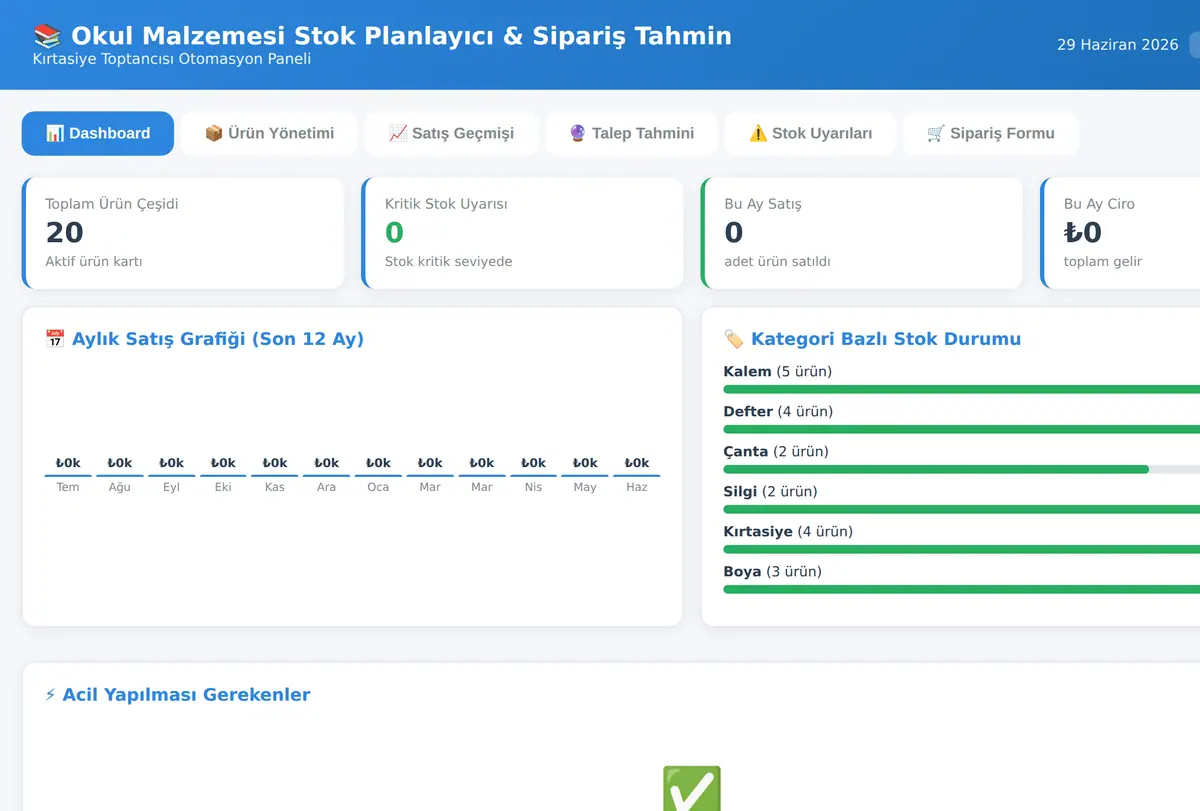Click the Ara month label
This screenshot has height=811, width=1200.
[327, 487]
